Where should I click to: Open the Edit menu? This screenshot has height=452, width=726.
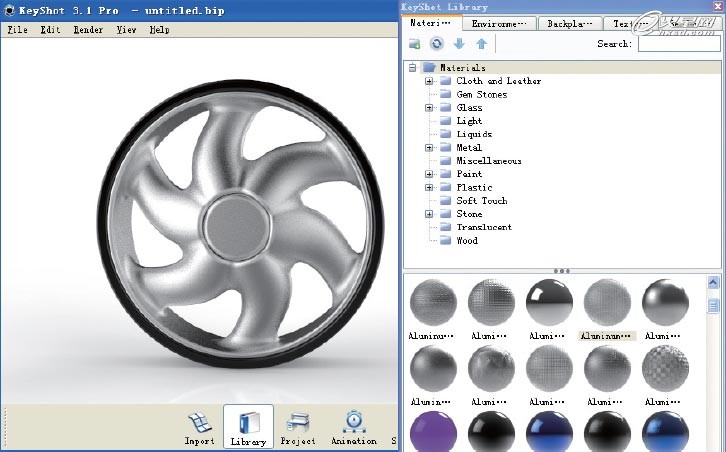[50, 30]
